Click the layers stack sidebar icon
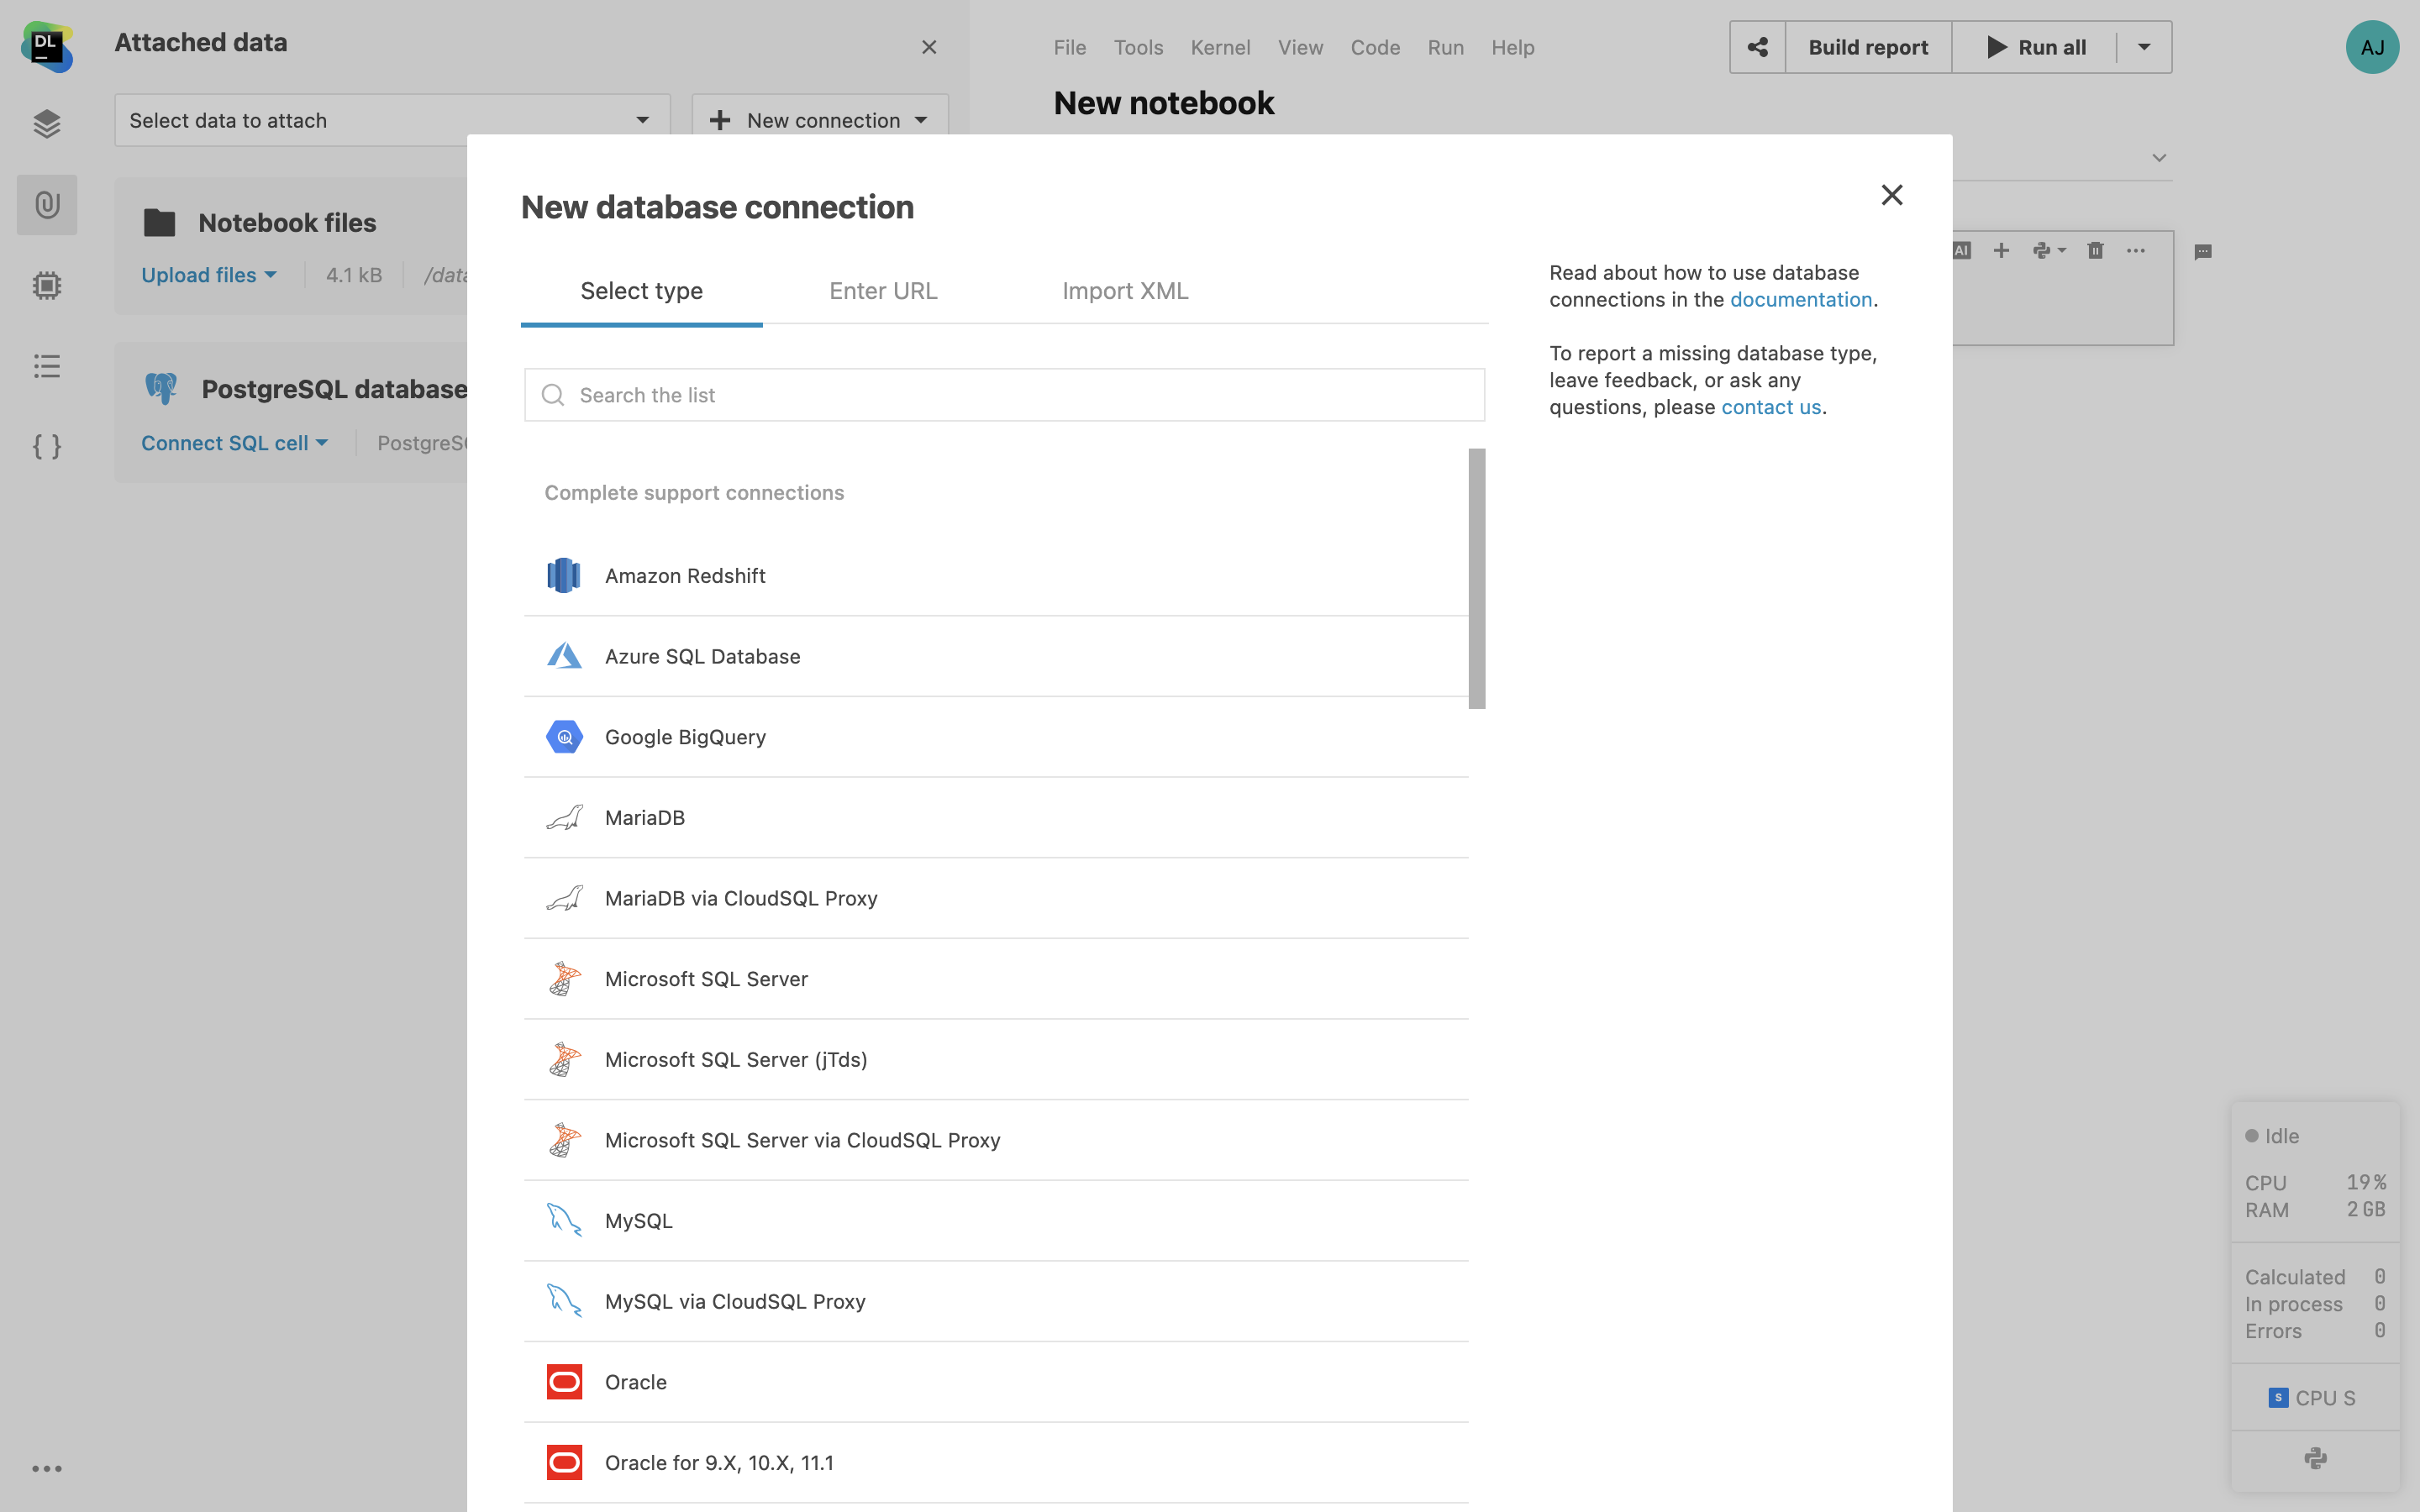This screenshot has width=2420, height=1512. click(47, 124)
